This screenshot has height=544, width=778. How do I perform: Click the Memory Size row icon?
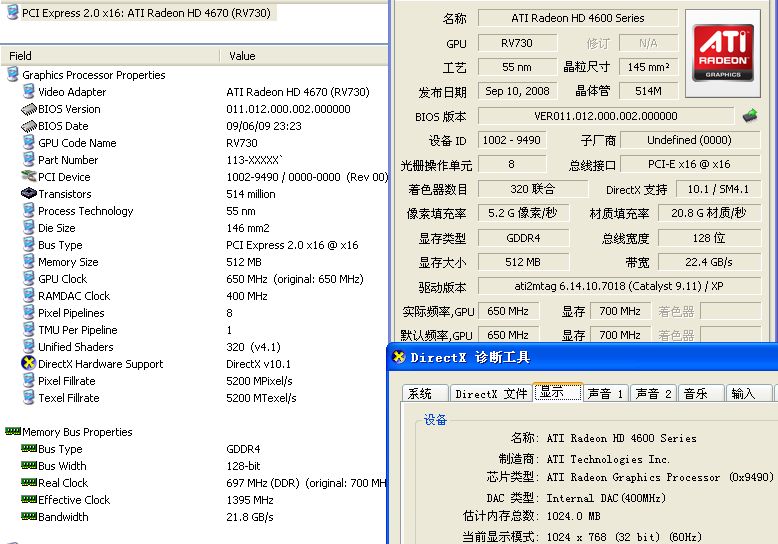point(29,262)
